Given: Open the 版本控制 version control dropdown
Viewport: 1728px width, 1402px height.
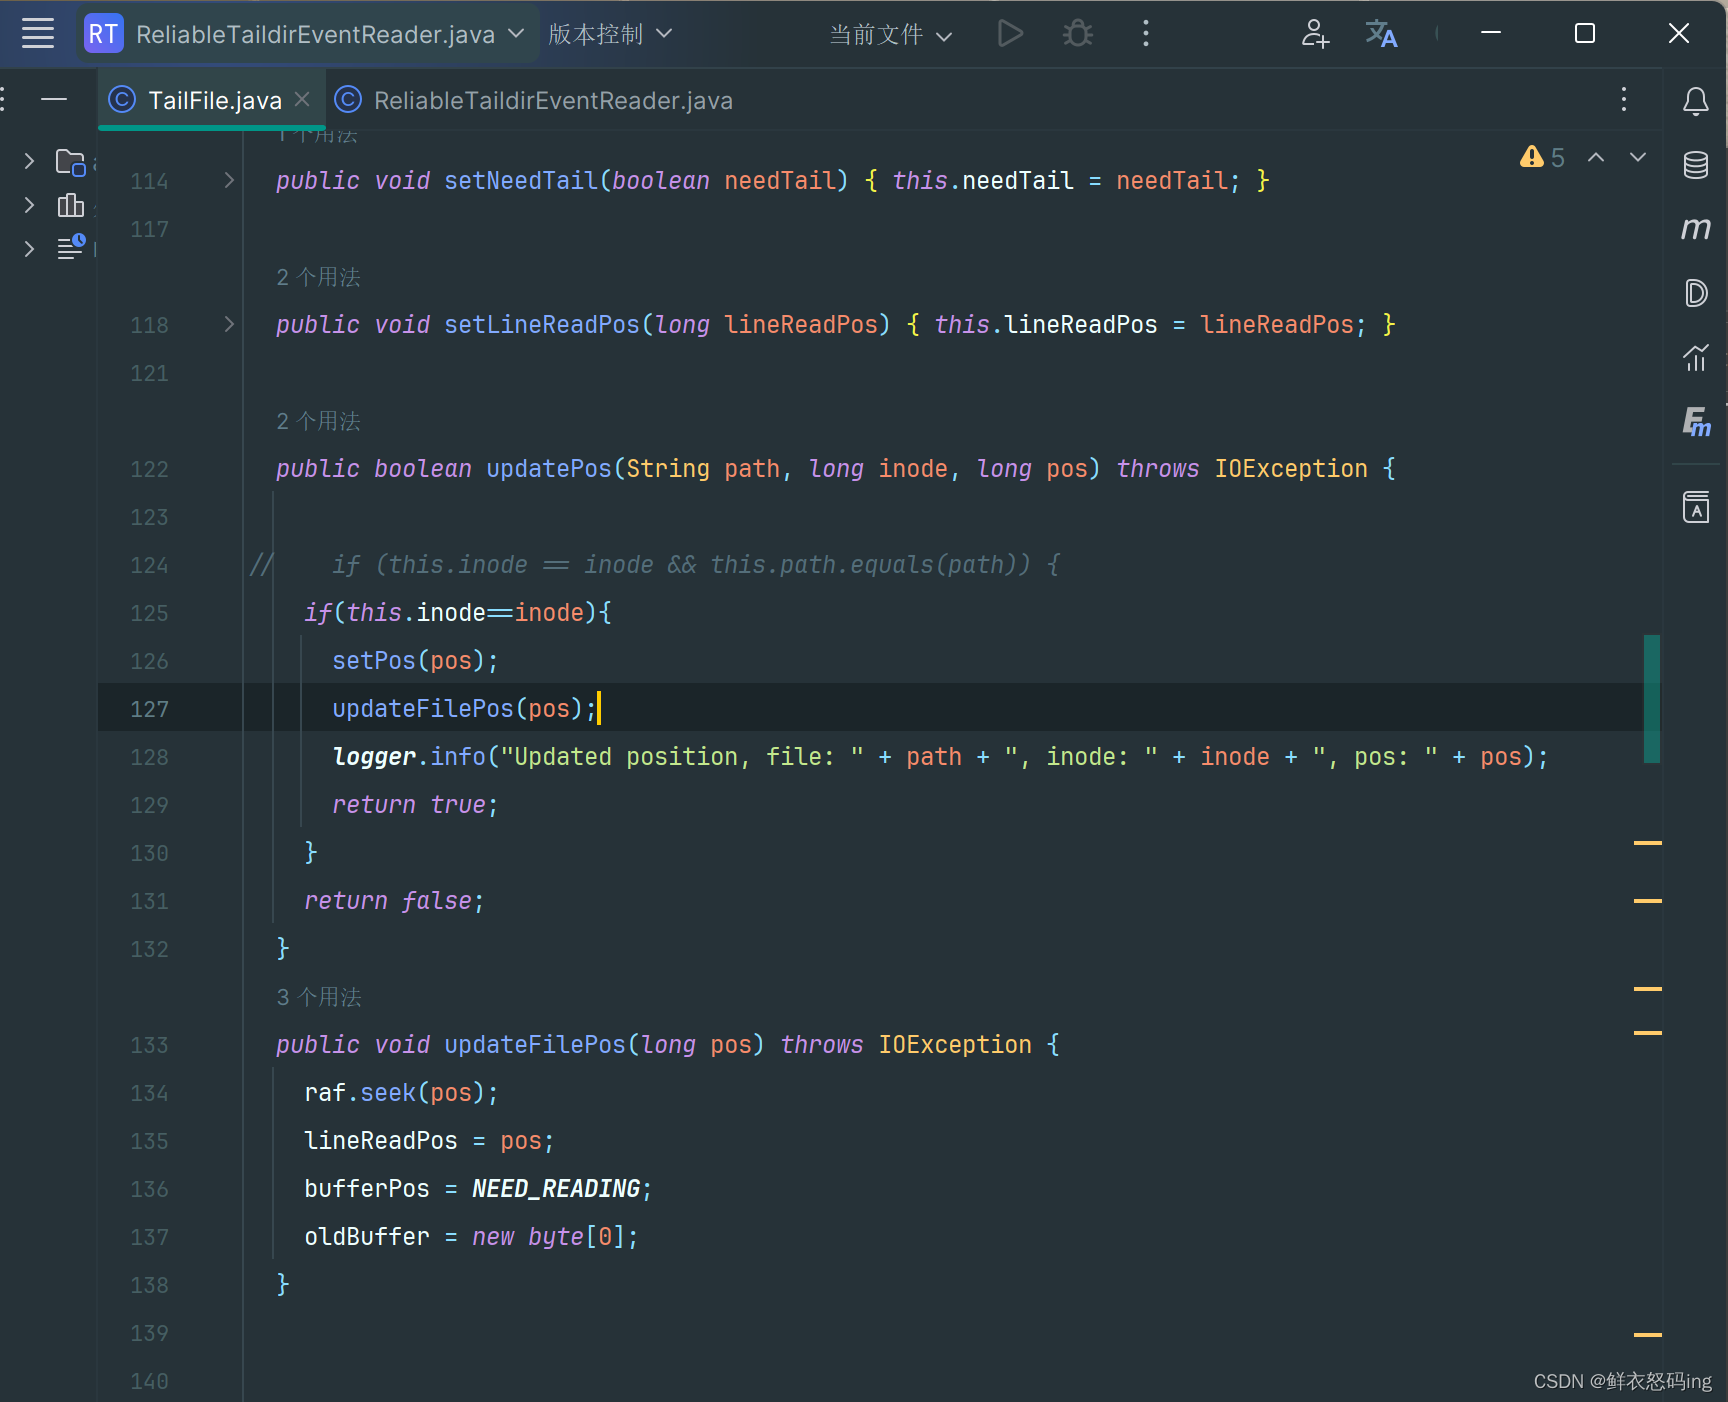Looking at the screenshot, I should [x=609, y=35].
